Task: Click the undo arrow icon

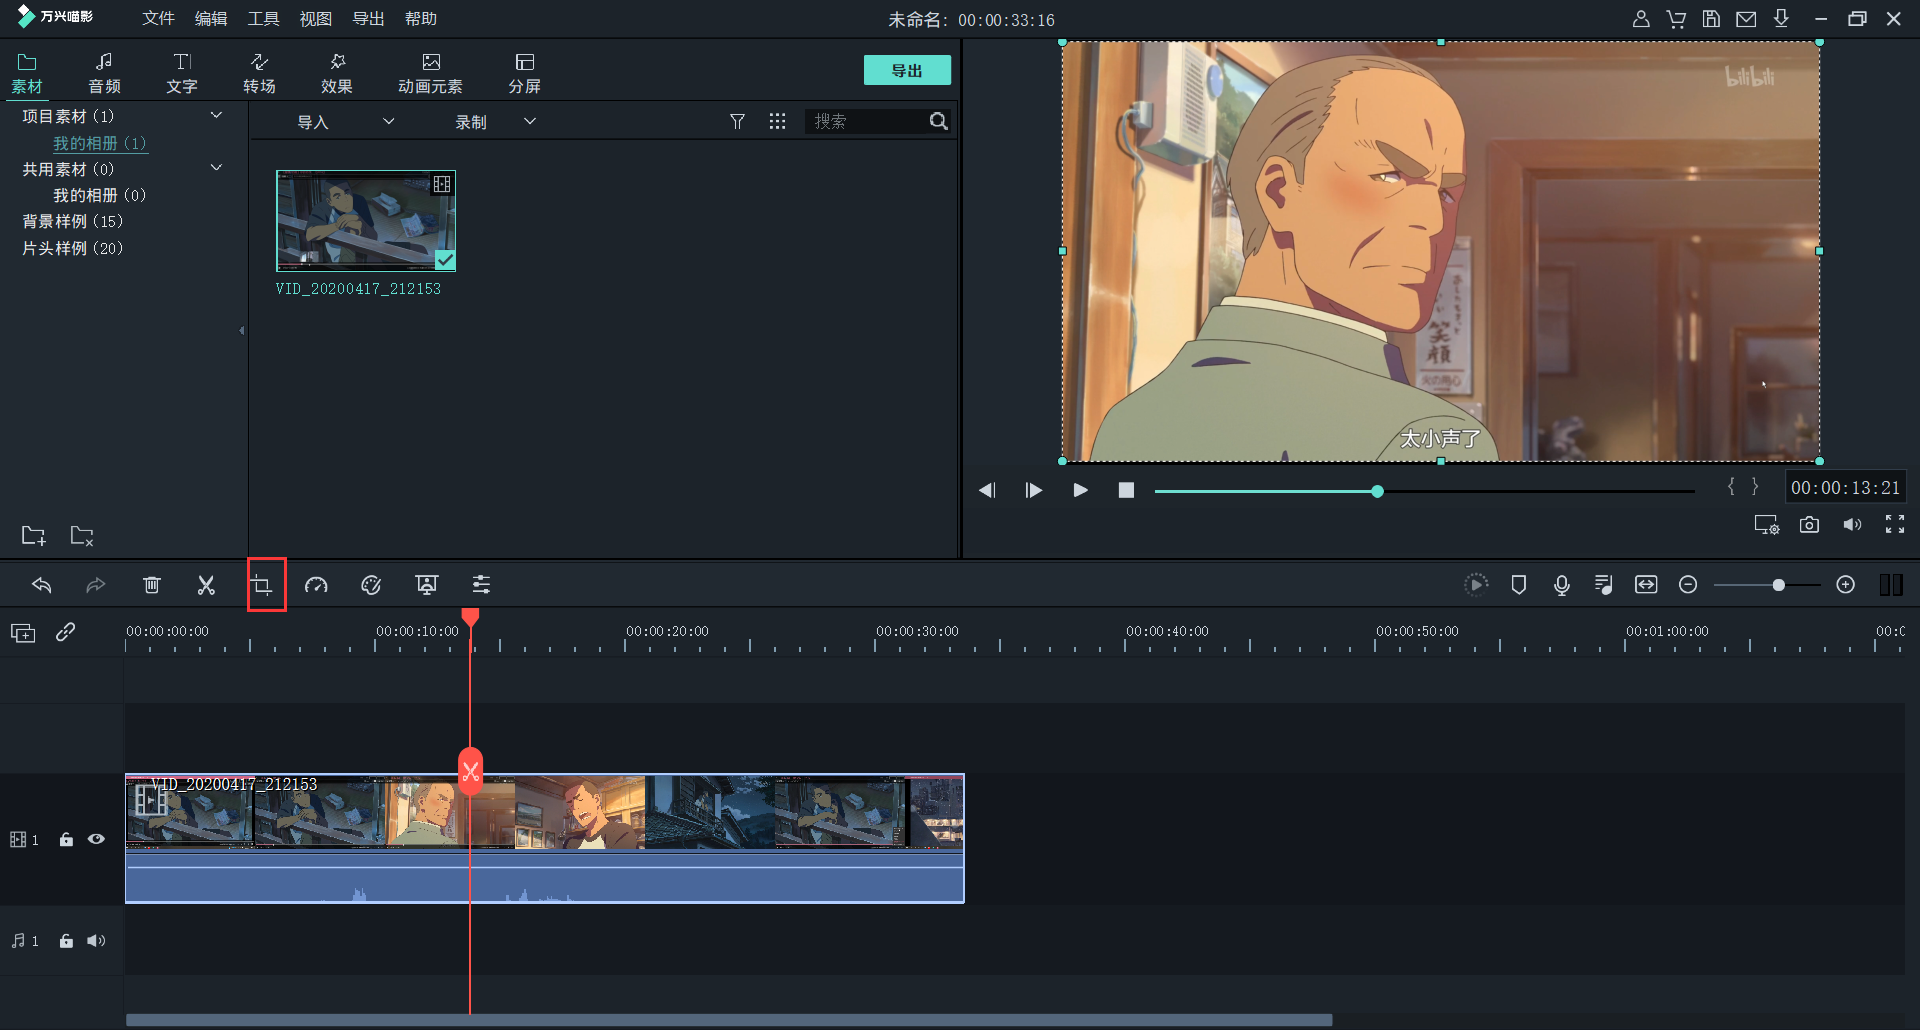Action: point(42,585)
